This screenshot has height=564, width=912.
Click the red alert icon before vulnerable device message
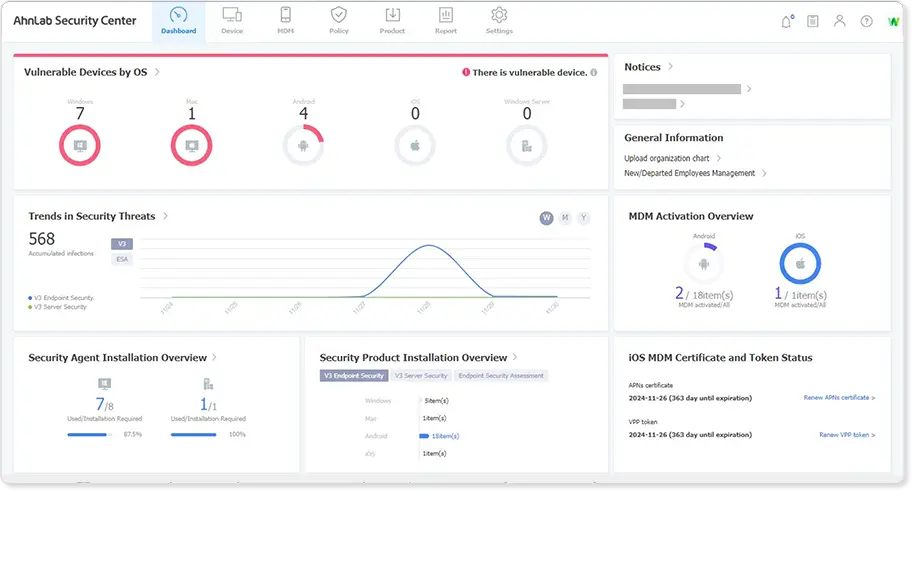click(x=466, y=72)
